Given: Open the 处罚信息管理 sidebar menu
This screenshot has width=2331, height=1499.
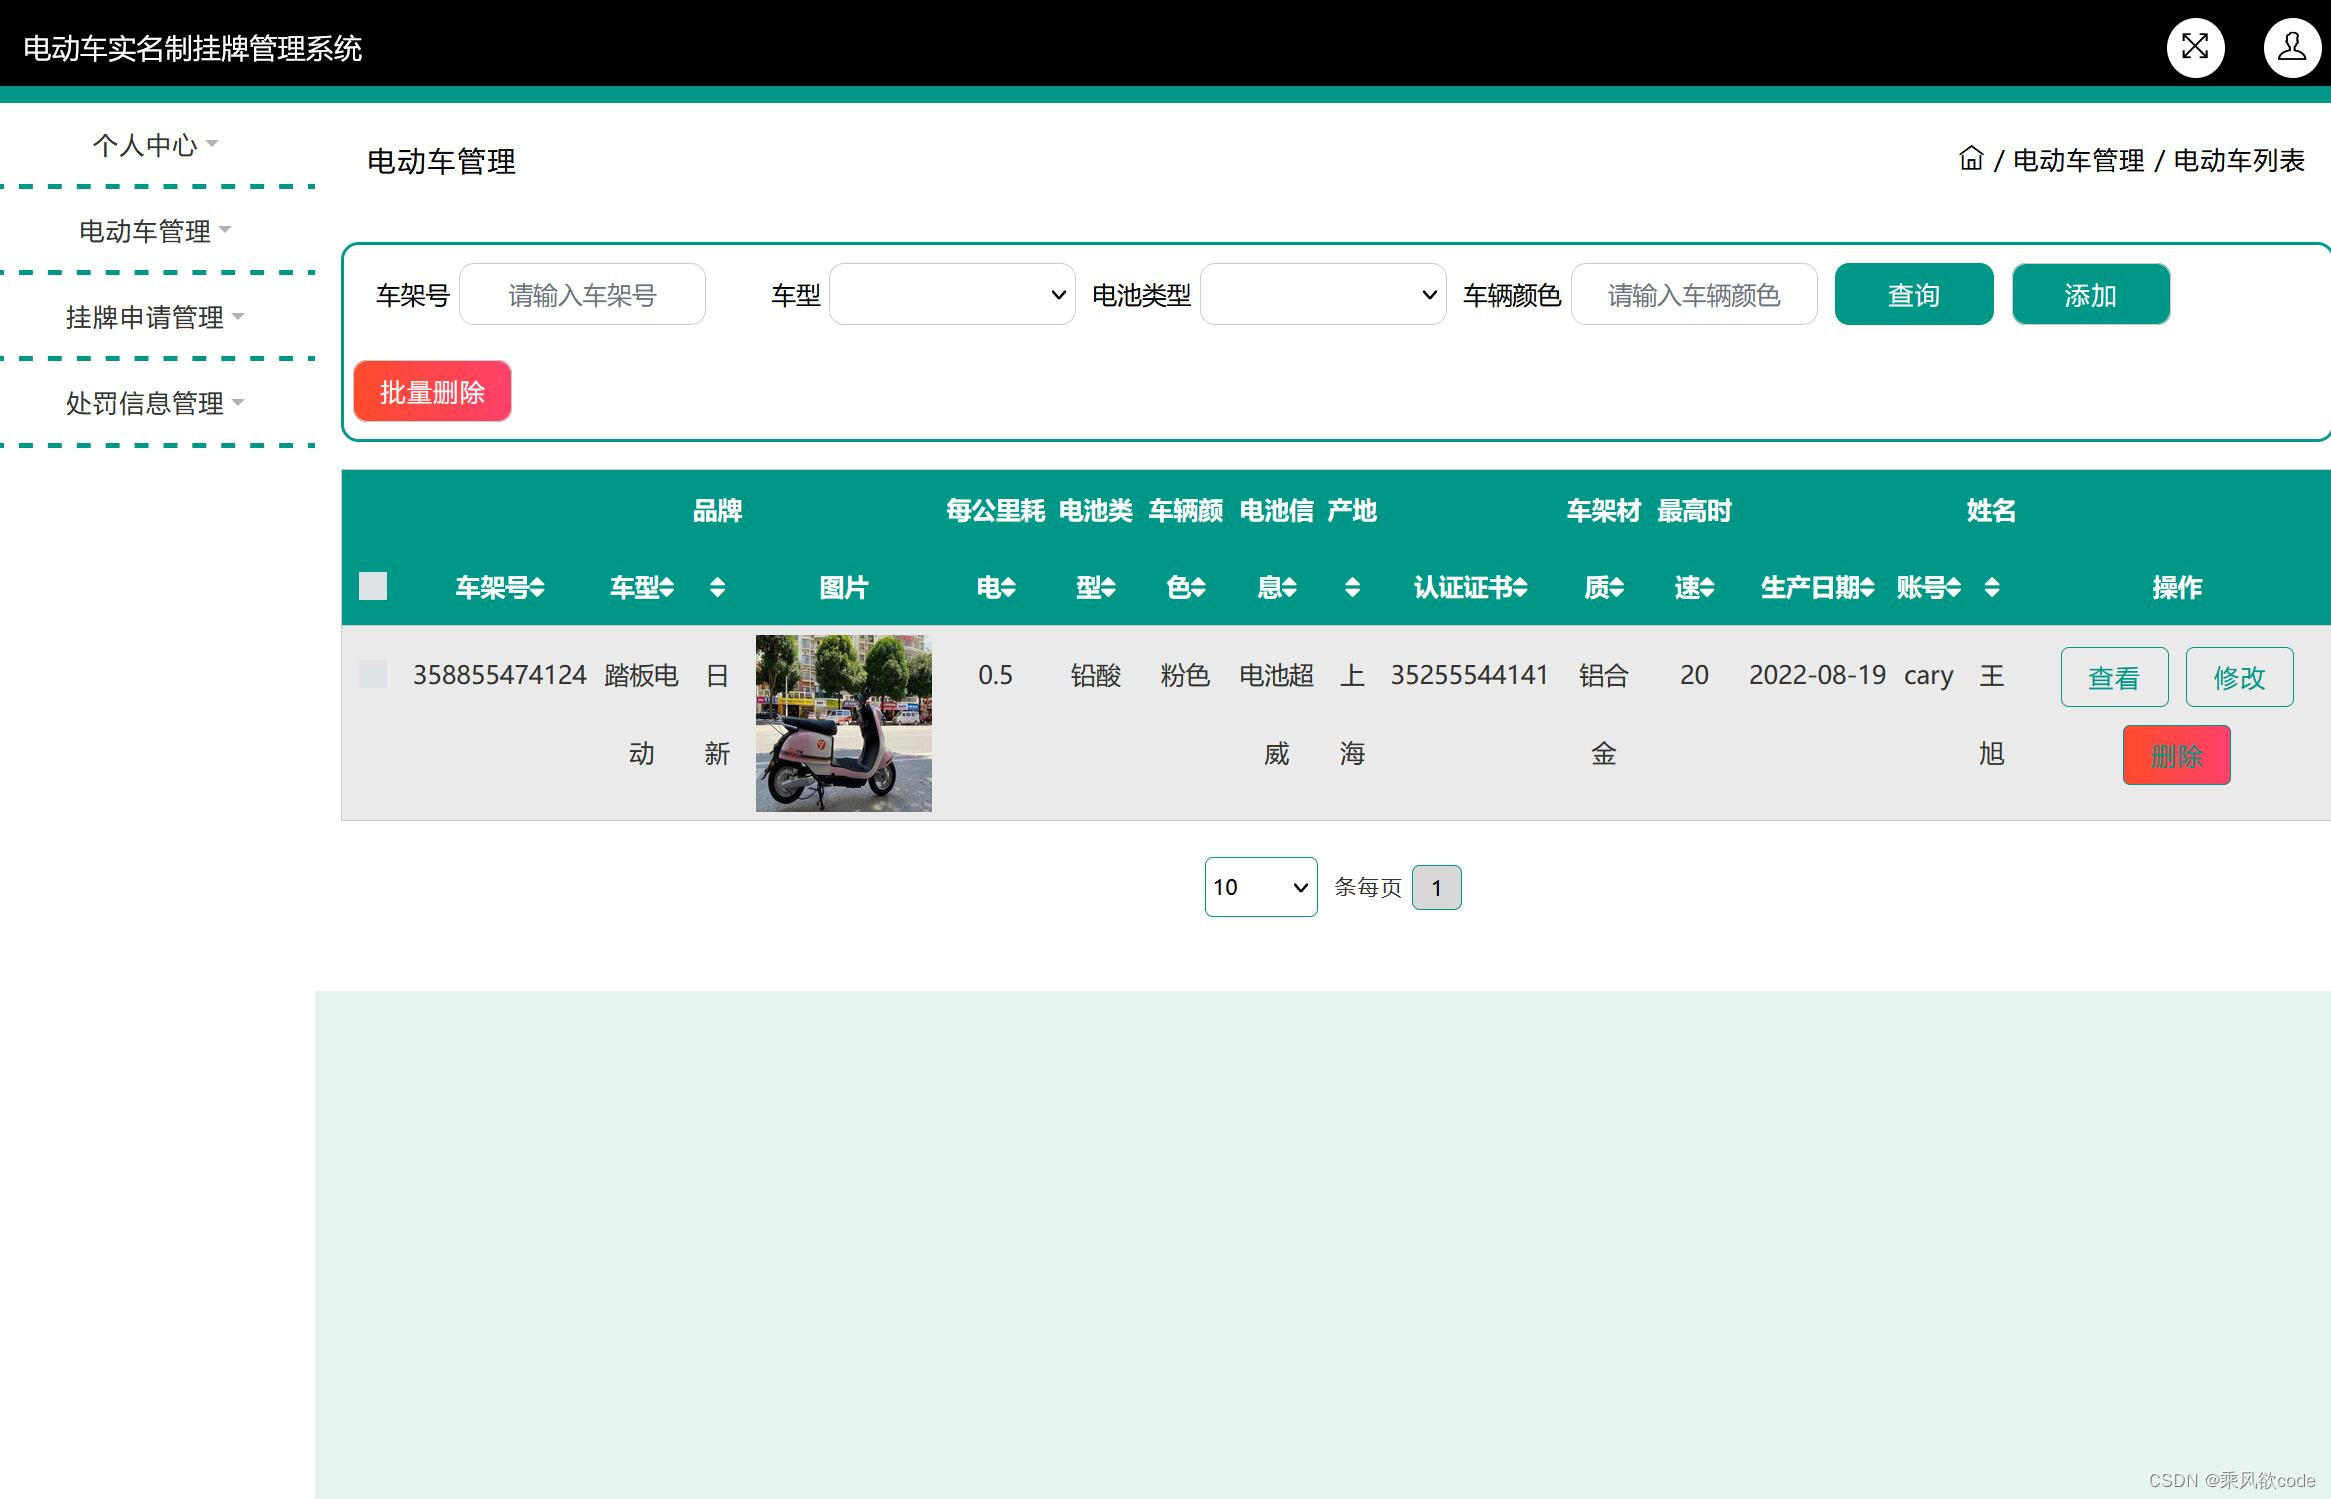Looking at the screenshot, I should pyautogui.click(x=146, y=403).
